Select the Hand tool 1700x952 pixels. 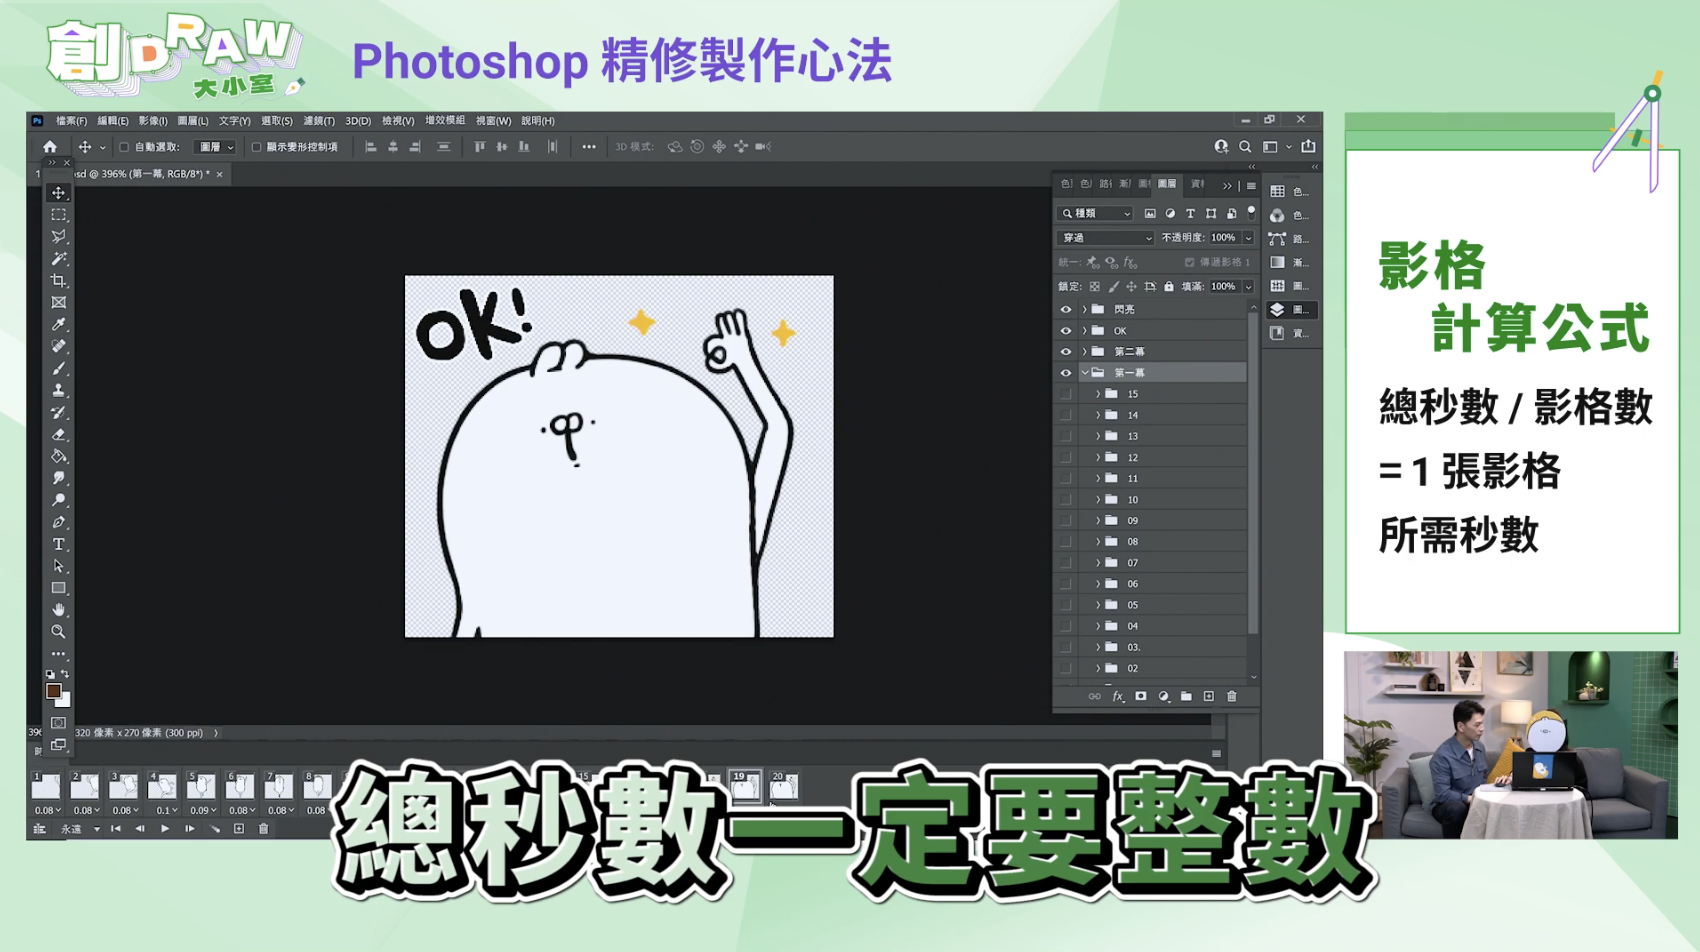[59, 609]
